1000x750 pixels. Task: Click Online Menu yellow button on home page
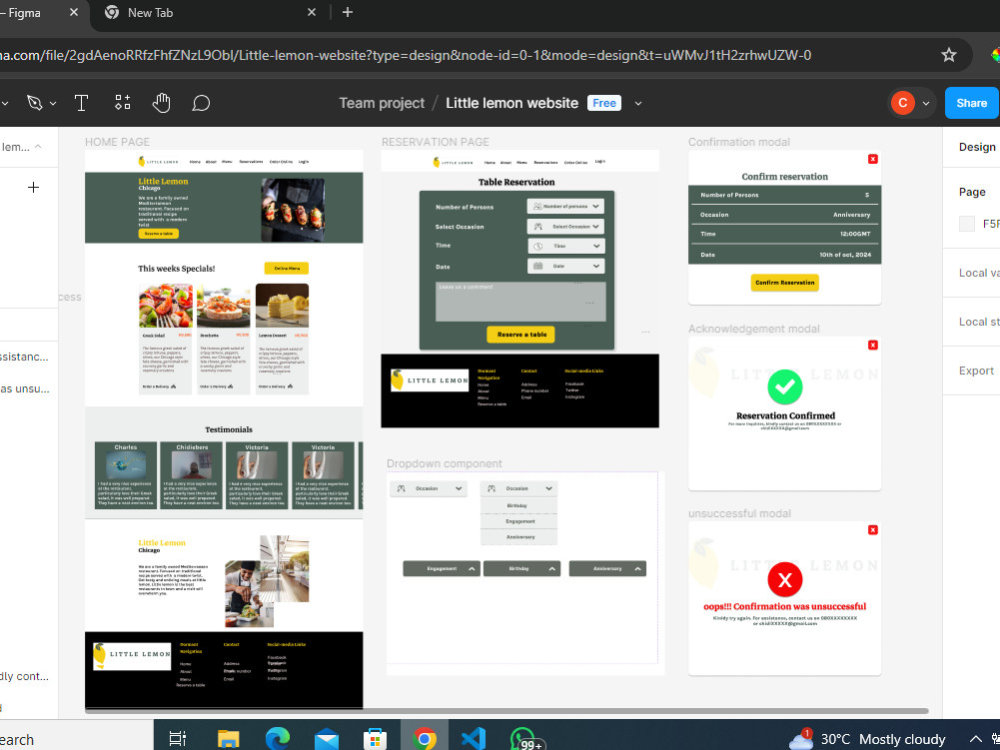[x=286, y=268]
